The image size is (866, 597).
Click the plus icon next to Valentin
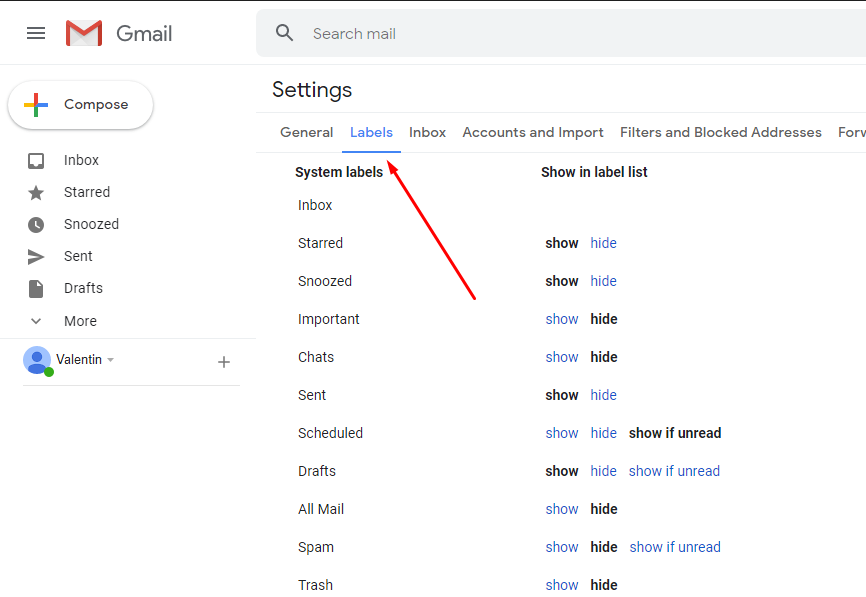pyautogui.click(x=224, y=362)
